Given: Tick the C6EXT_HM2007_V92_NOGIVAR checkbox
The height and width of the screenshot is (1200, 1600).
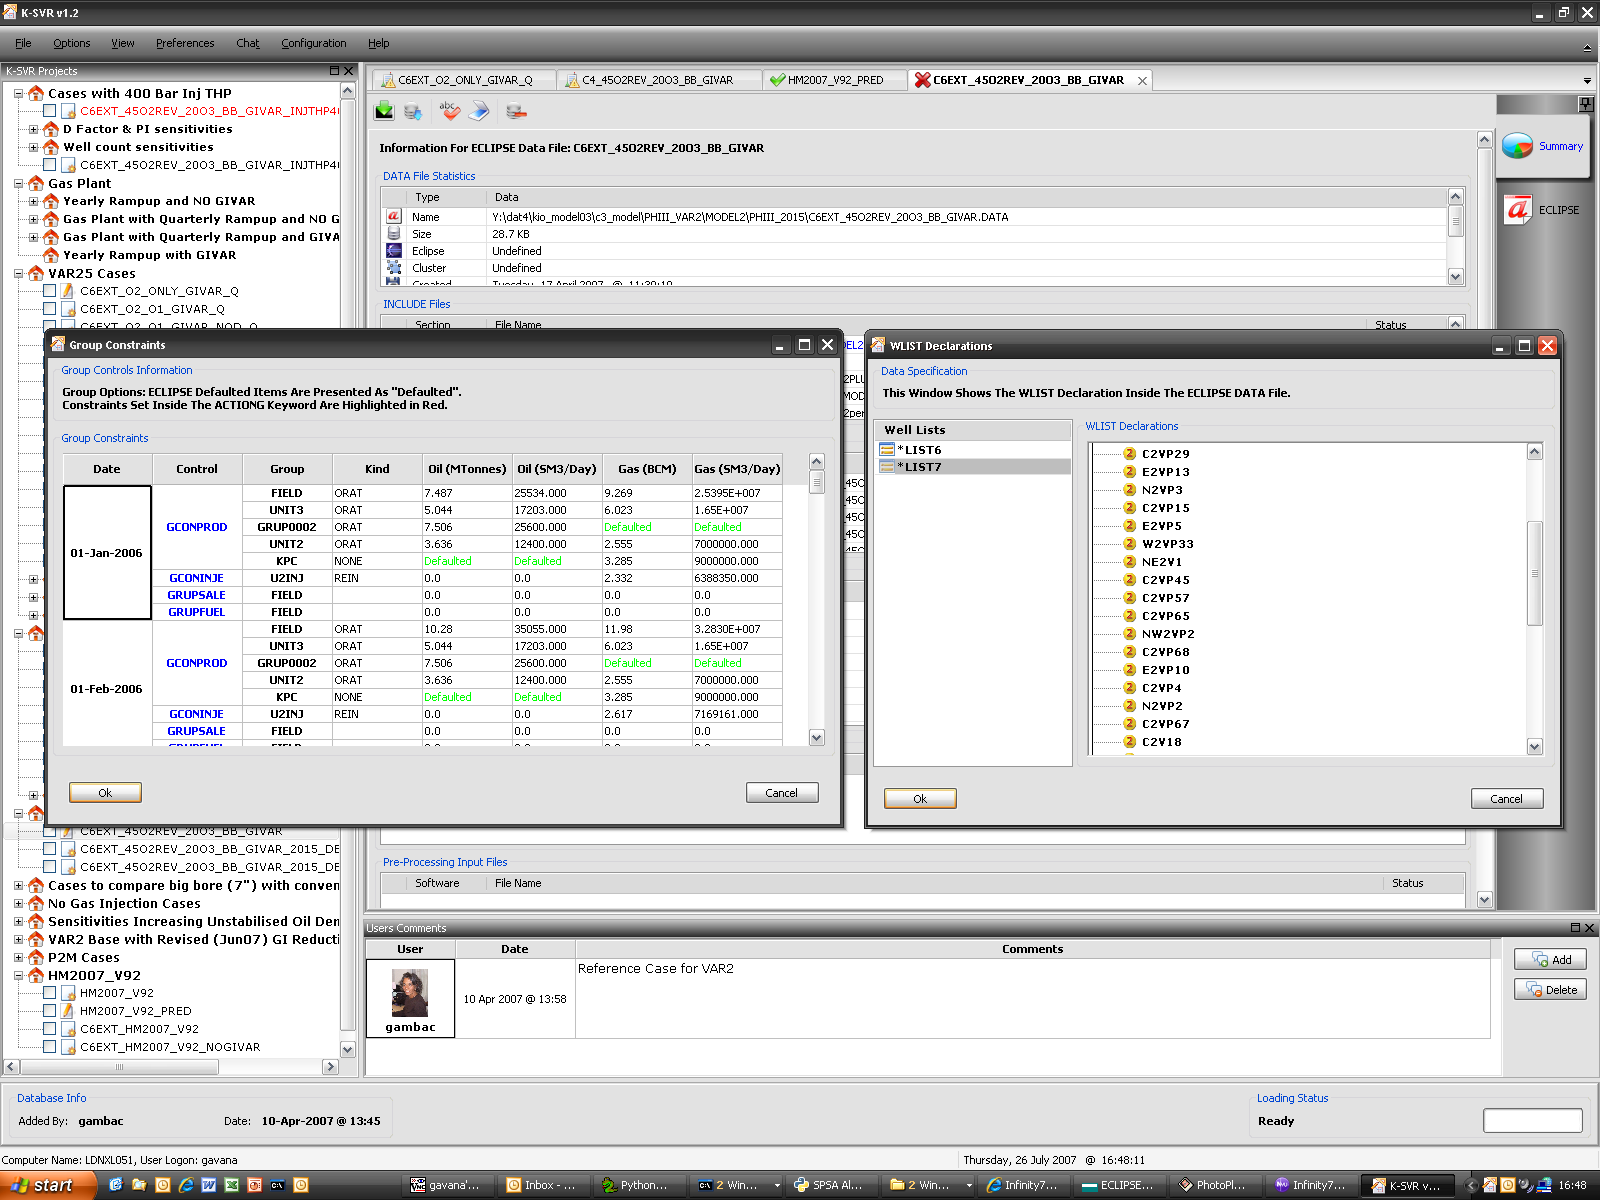Looking at the screenshot, I should pos(49,1047).
